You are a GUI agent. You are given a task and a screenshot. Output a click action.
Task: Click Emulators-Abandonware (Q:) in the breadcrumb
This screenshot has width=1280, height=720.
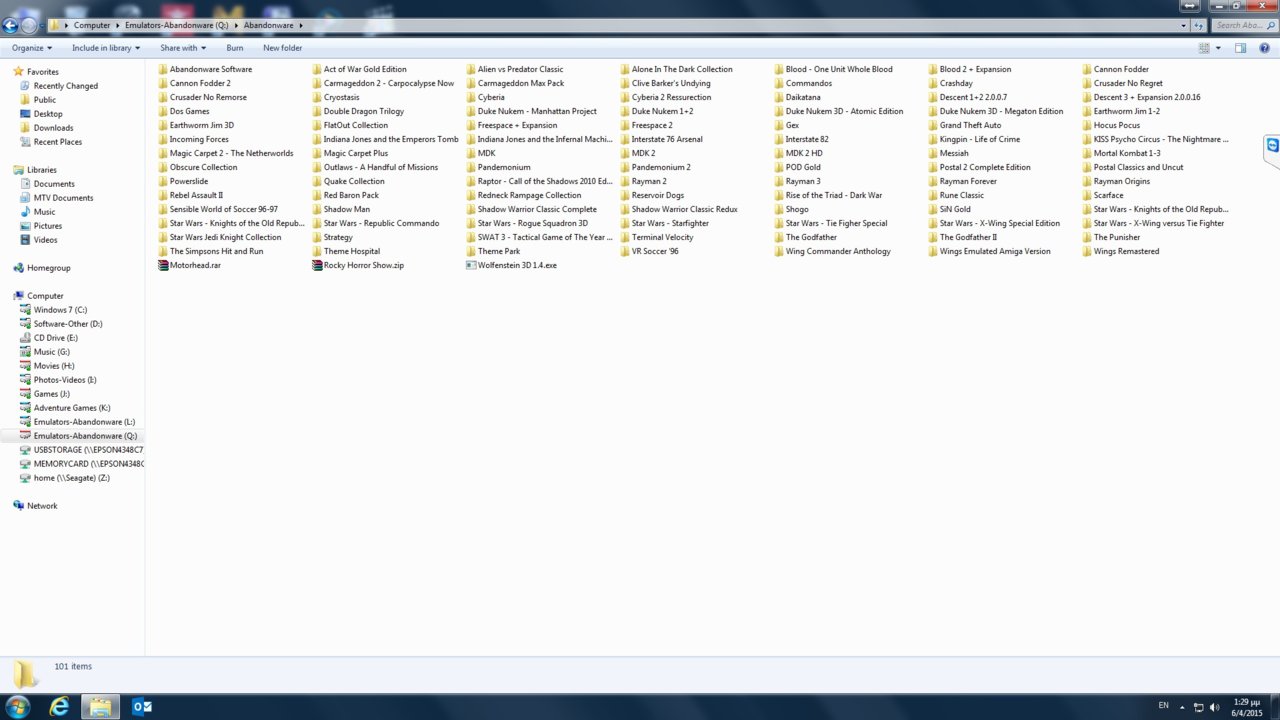click(176, 25)
